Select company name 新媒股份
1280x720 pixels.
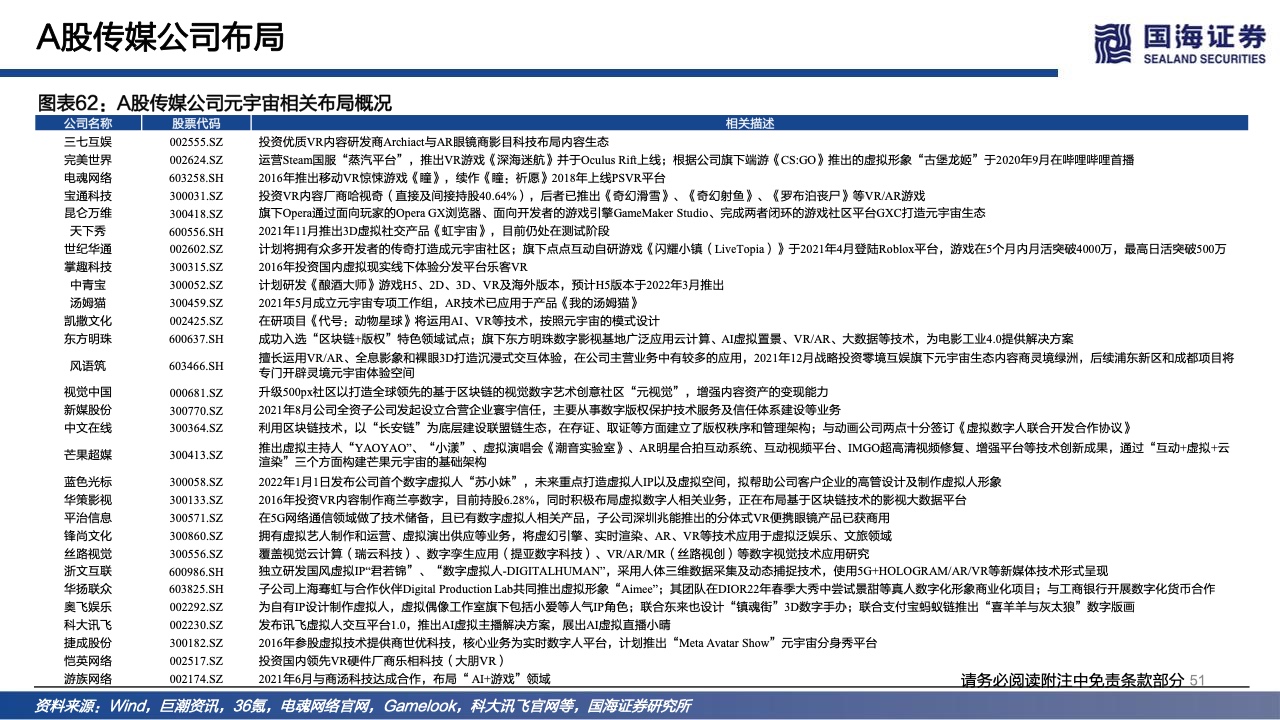click(x=88, y=409)
